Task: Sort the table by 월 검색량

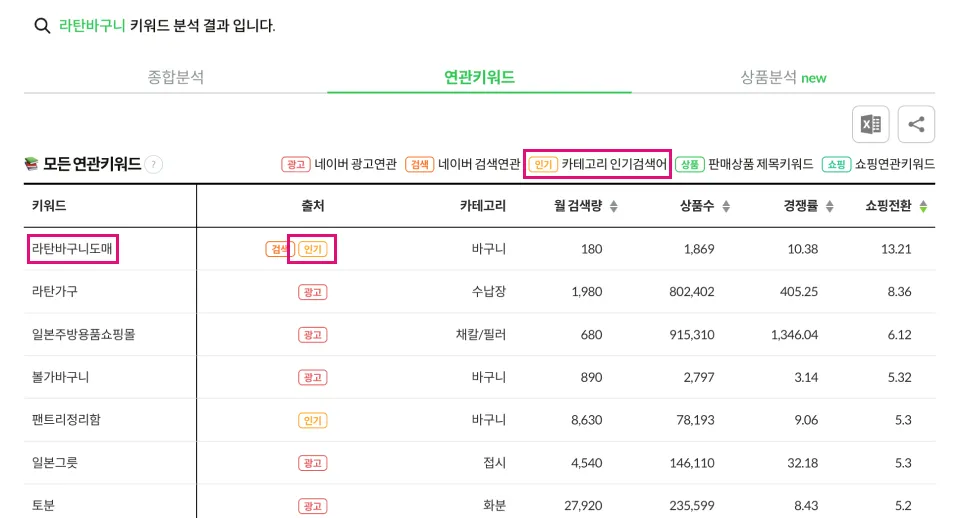Action: click(x=586, y=206)
